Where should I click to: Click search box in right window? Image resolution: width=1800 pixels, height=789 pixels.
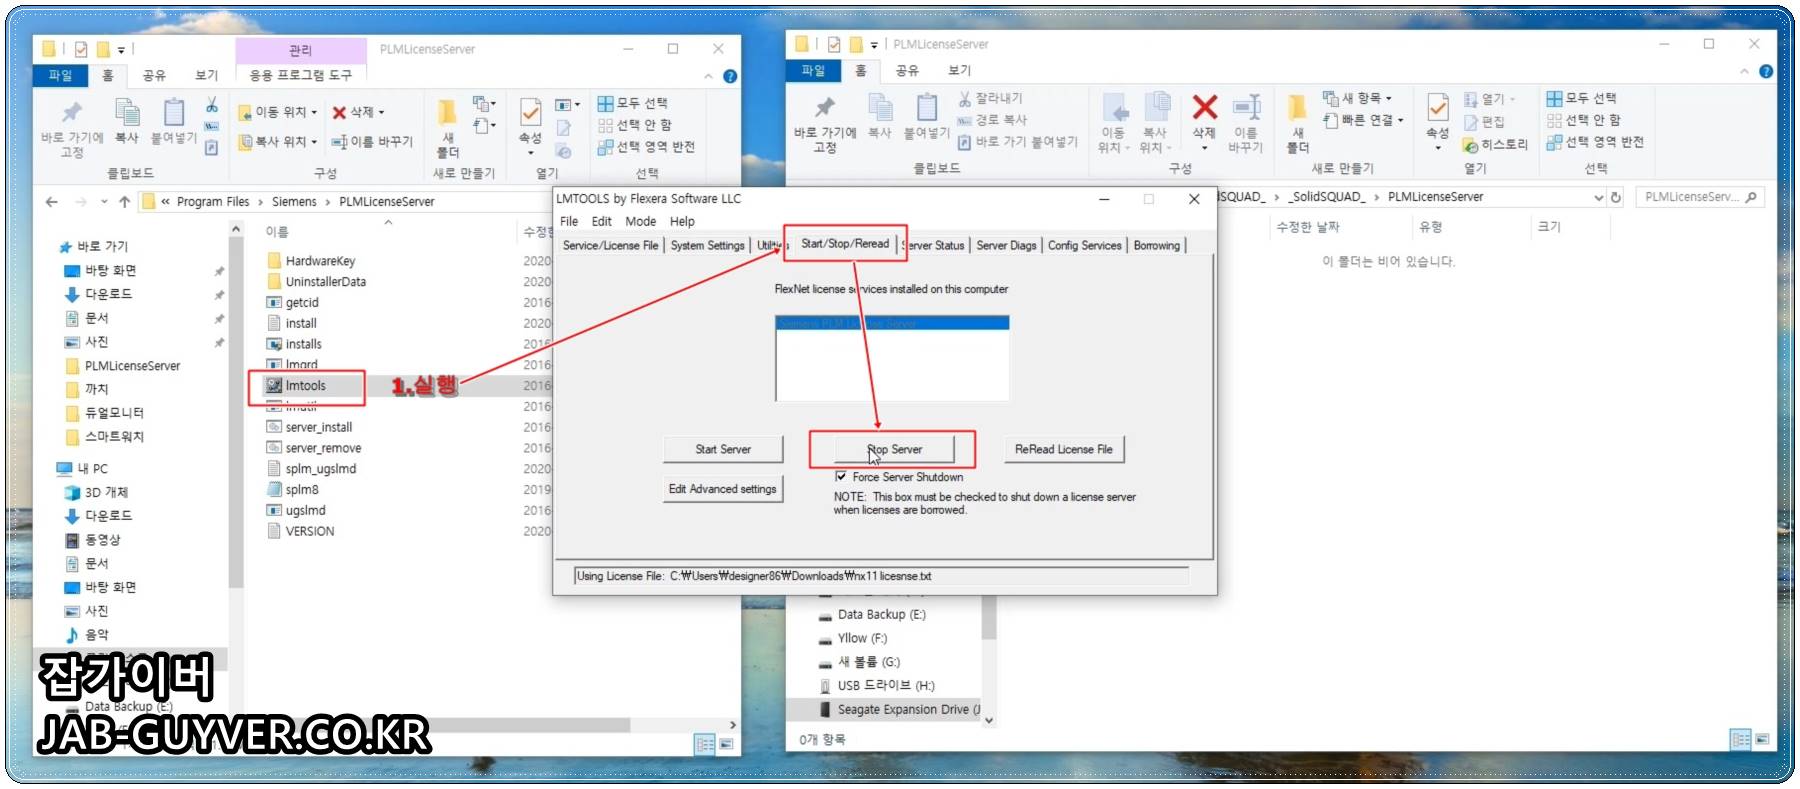click(x=1700, y=197)
